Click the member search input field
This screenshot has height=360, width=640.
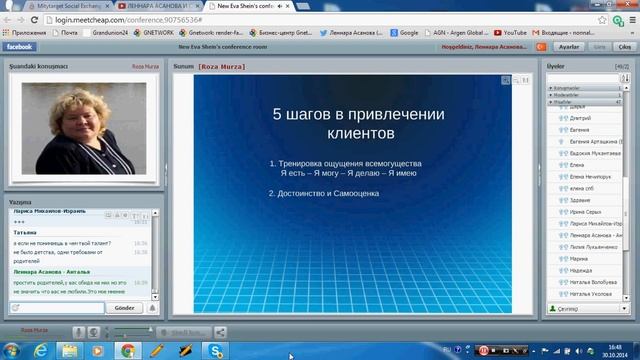583,78
